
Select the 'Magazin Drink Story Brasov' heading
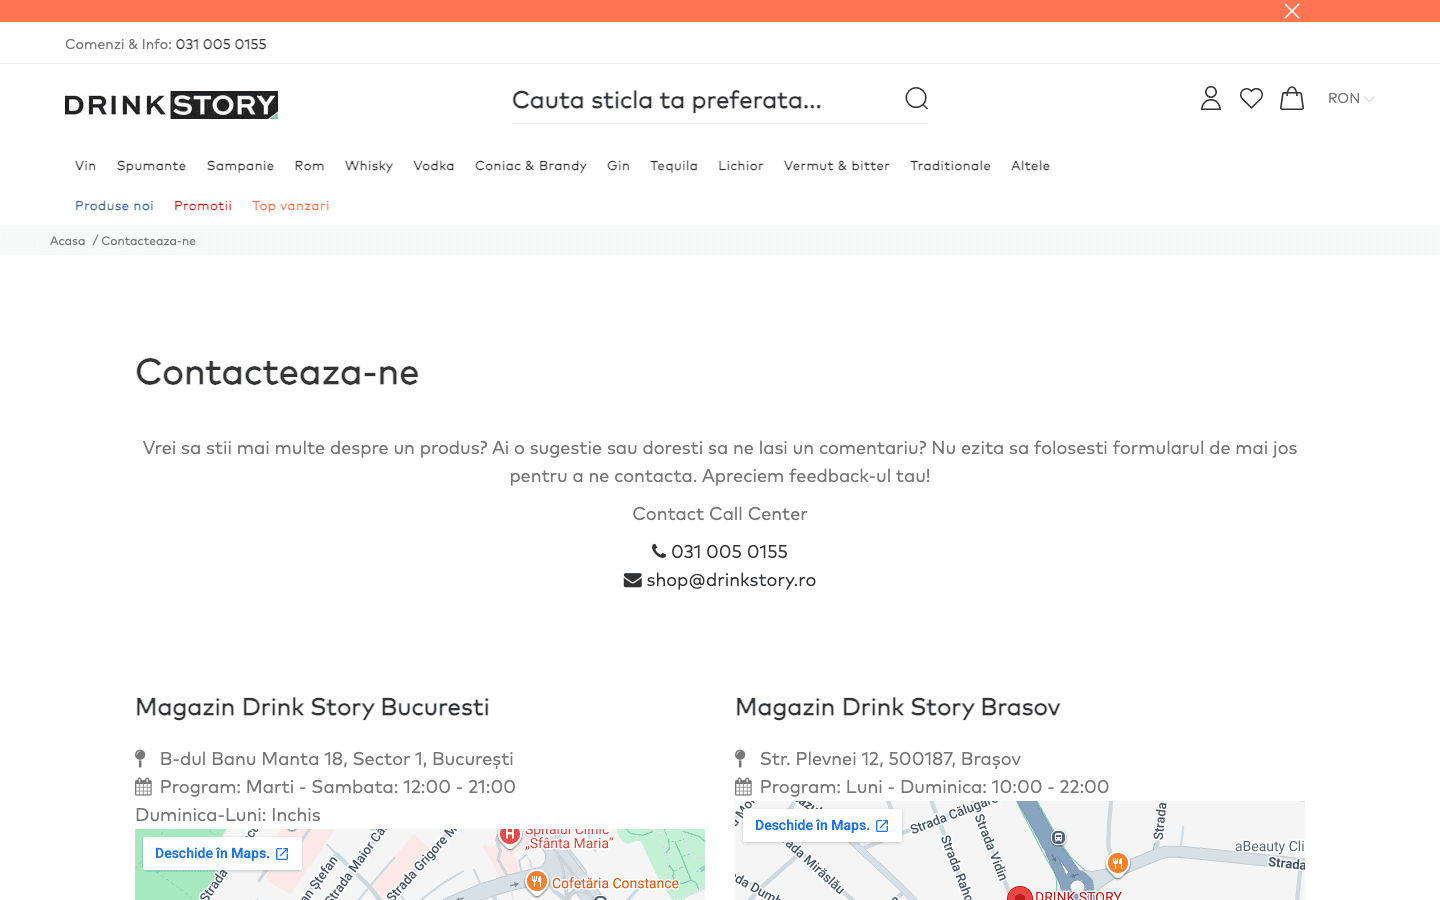coord(897,707)
